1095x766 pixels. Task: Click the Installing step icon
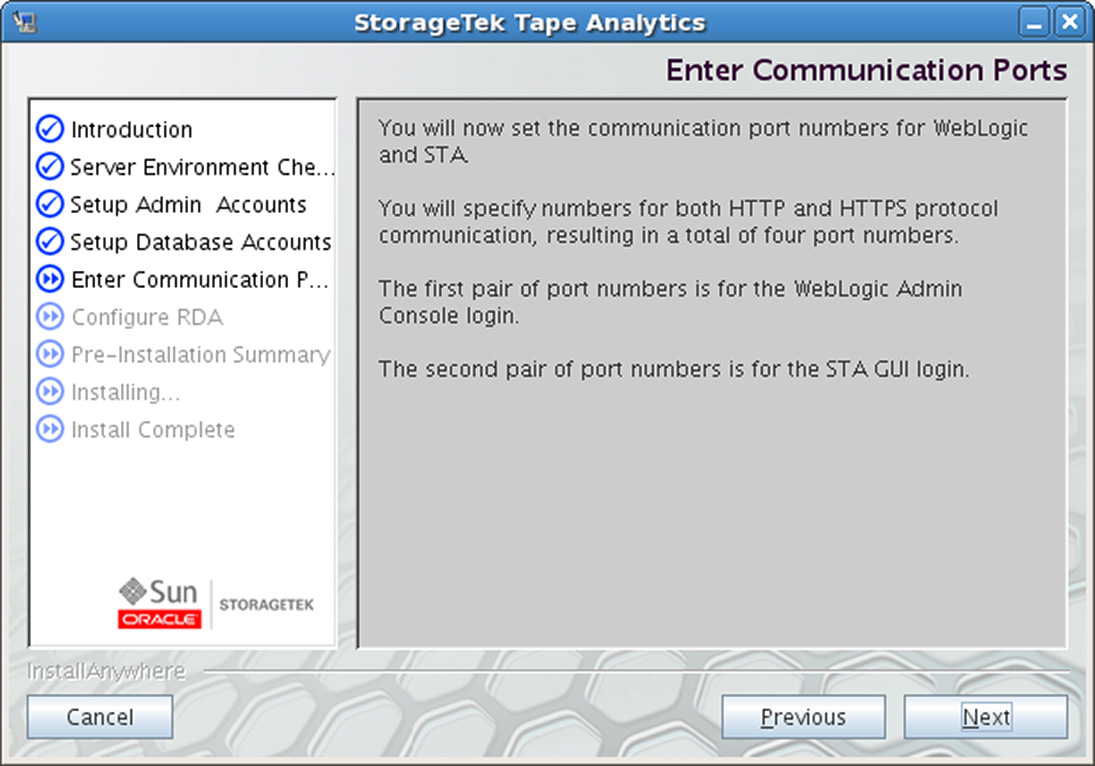point(50,392)
